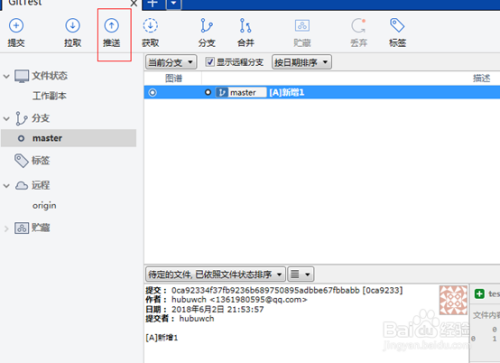This screenshot has height=363, width=500.
Task: Click the 贮藏 (Stash) toolbar icon
Action: tap(302, 26)
